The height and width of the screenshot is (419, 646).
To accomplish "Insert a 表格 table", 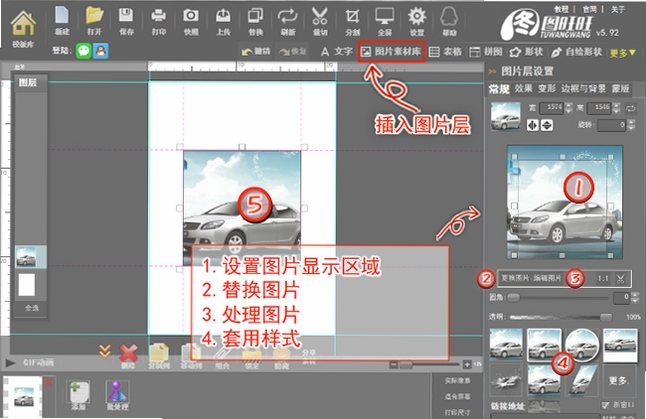I will [445, 51].
